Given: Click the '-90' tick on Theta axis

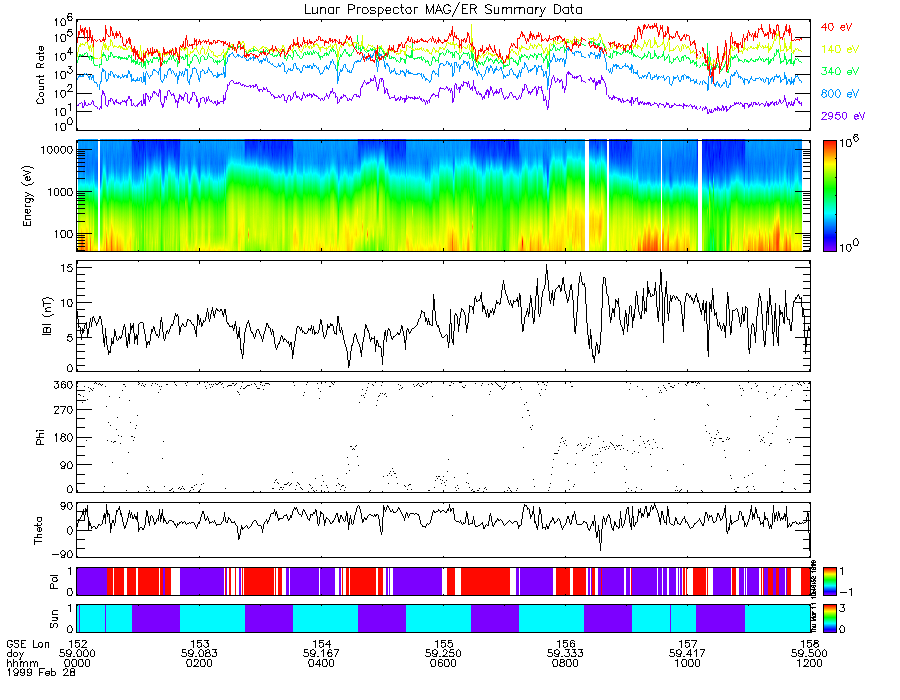Looking at the screenshot, I should point(63,555).
